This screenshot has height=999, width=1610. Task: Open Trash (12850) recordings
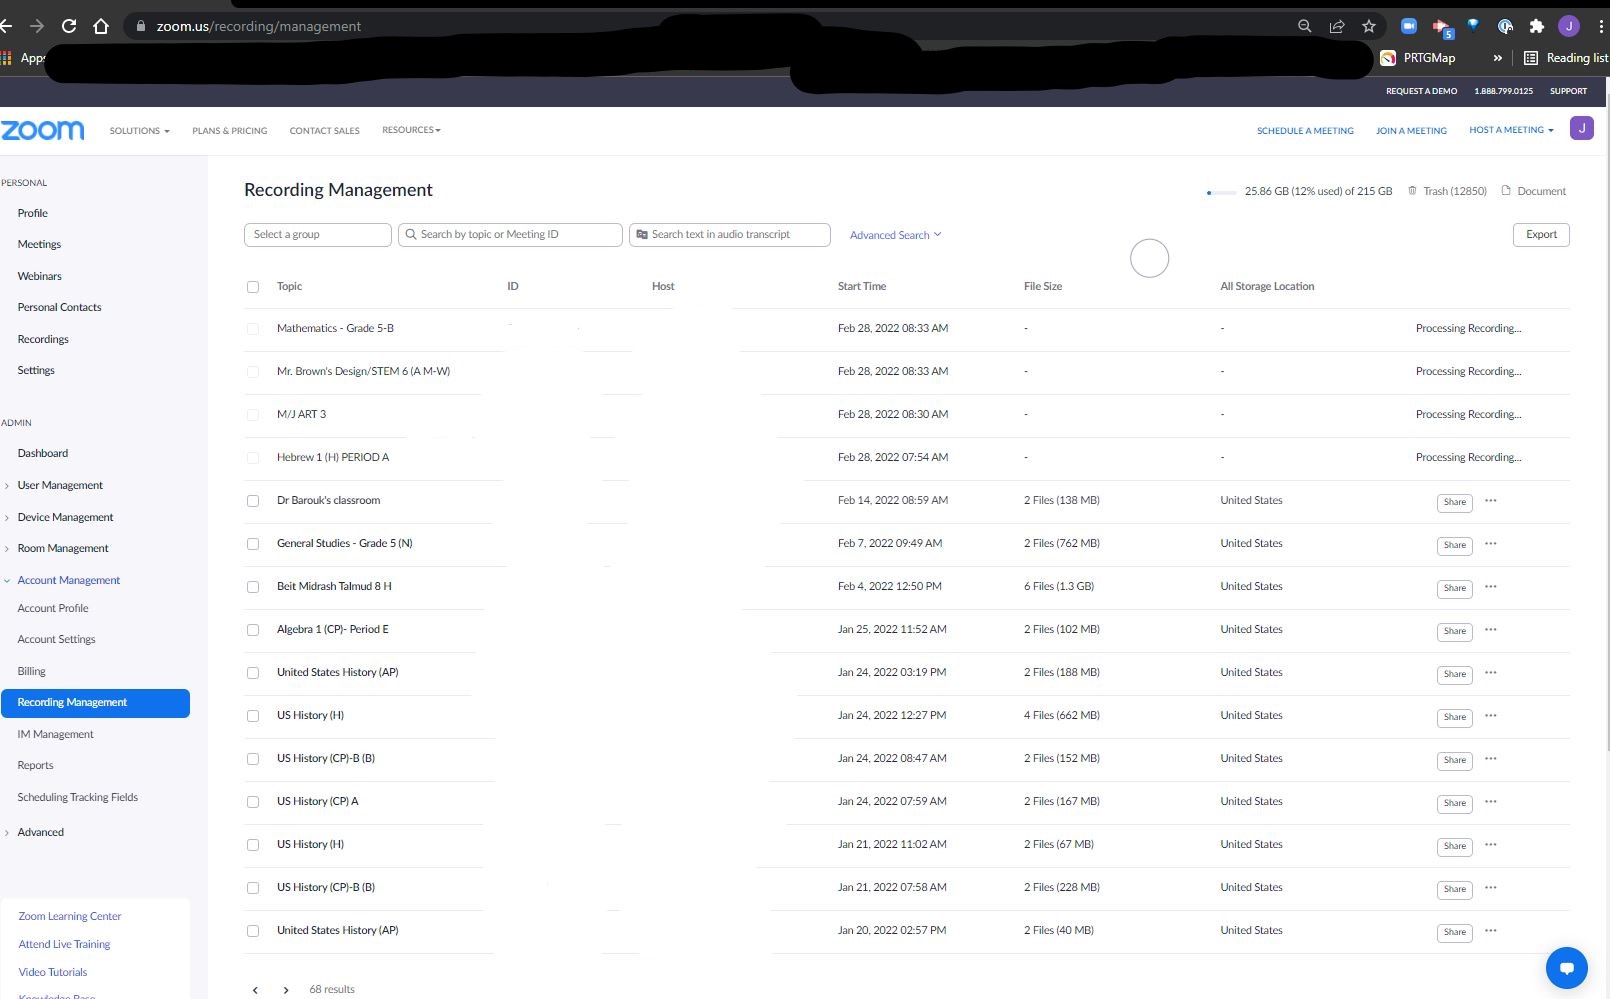(x=1447, y=191)
